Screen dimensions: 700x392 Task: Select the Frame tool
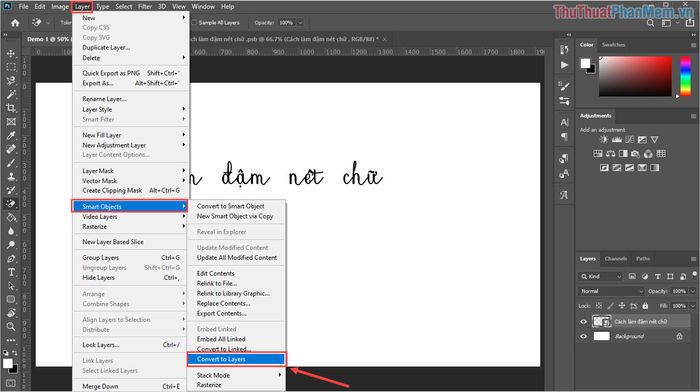point(11,121)
